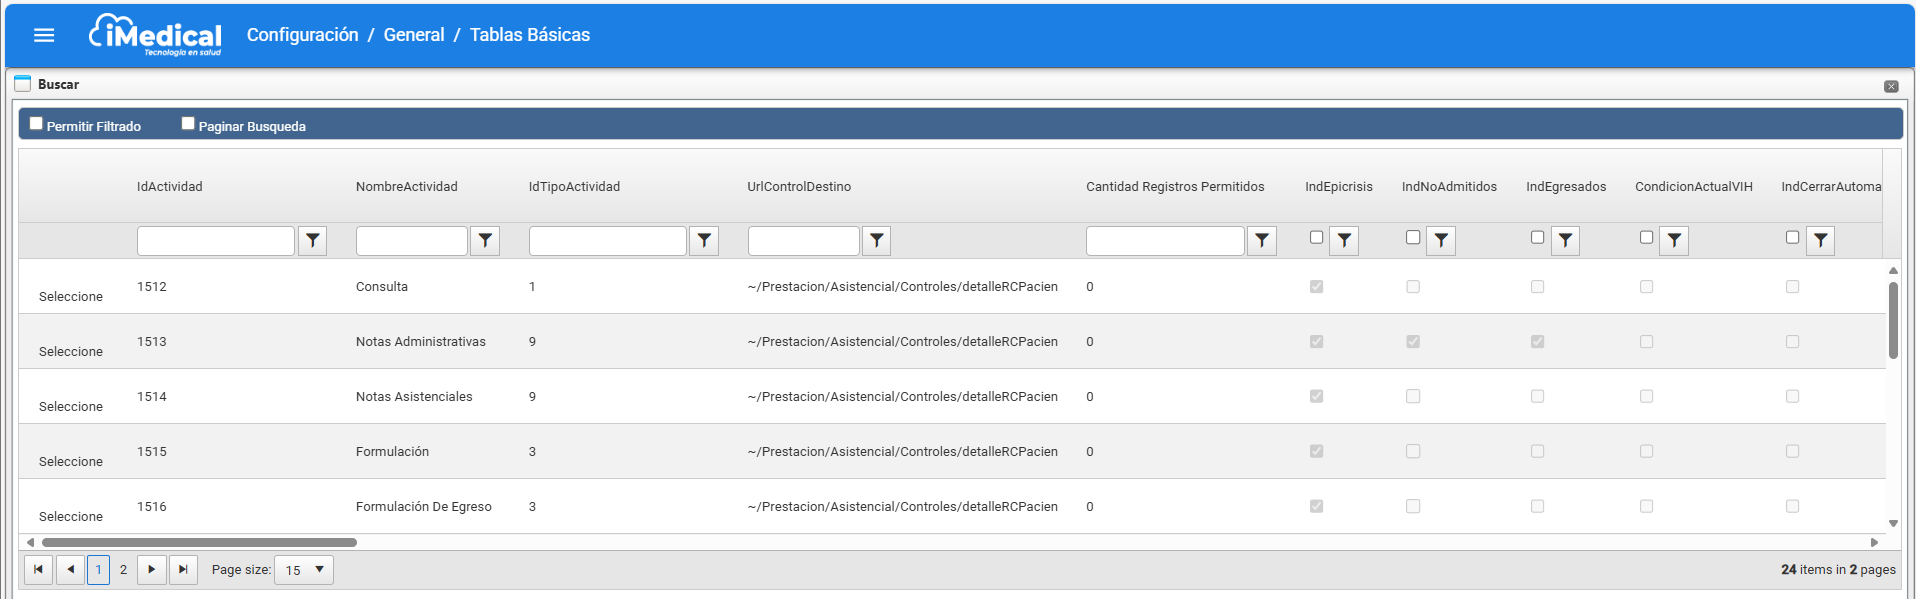Image resolution: width=1916 pixels, height=599 pixels.
Task: Open filter menu for IdTipoActividad column
Action: click(x=704, y=240)
